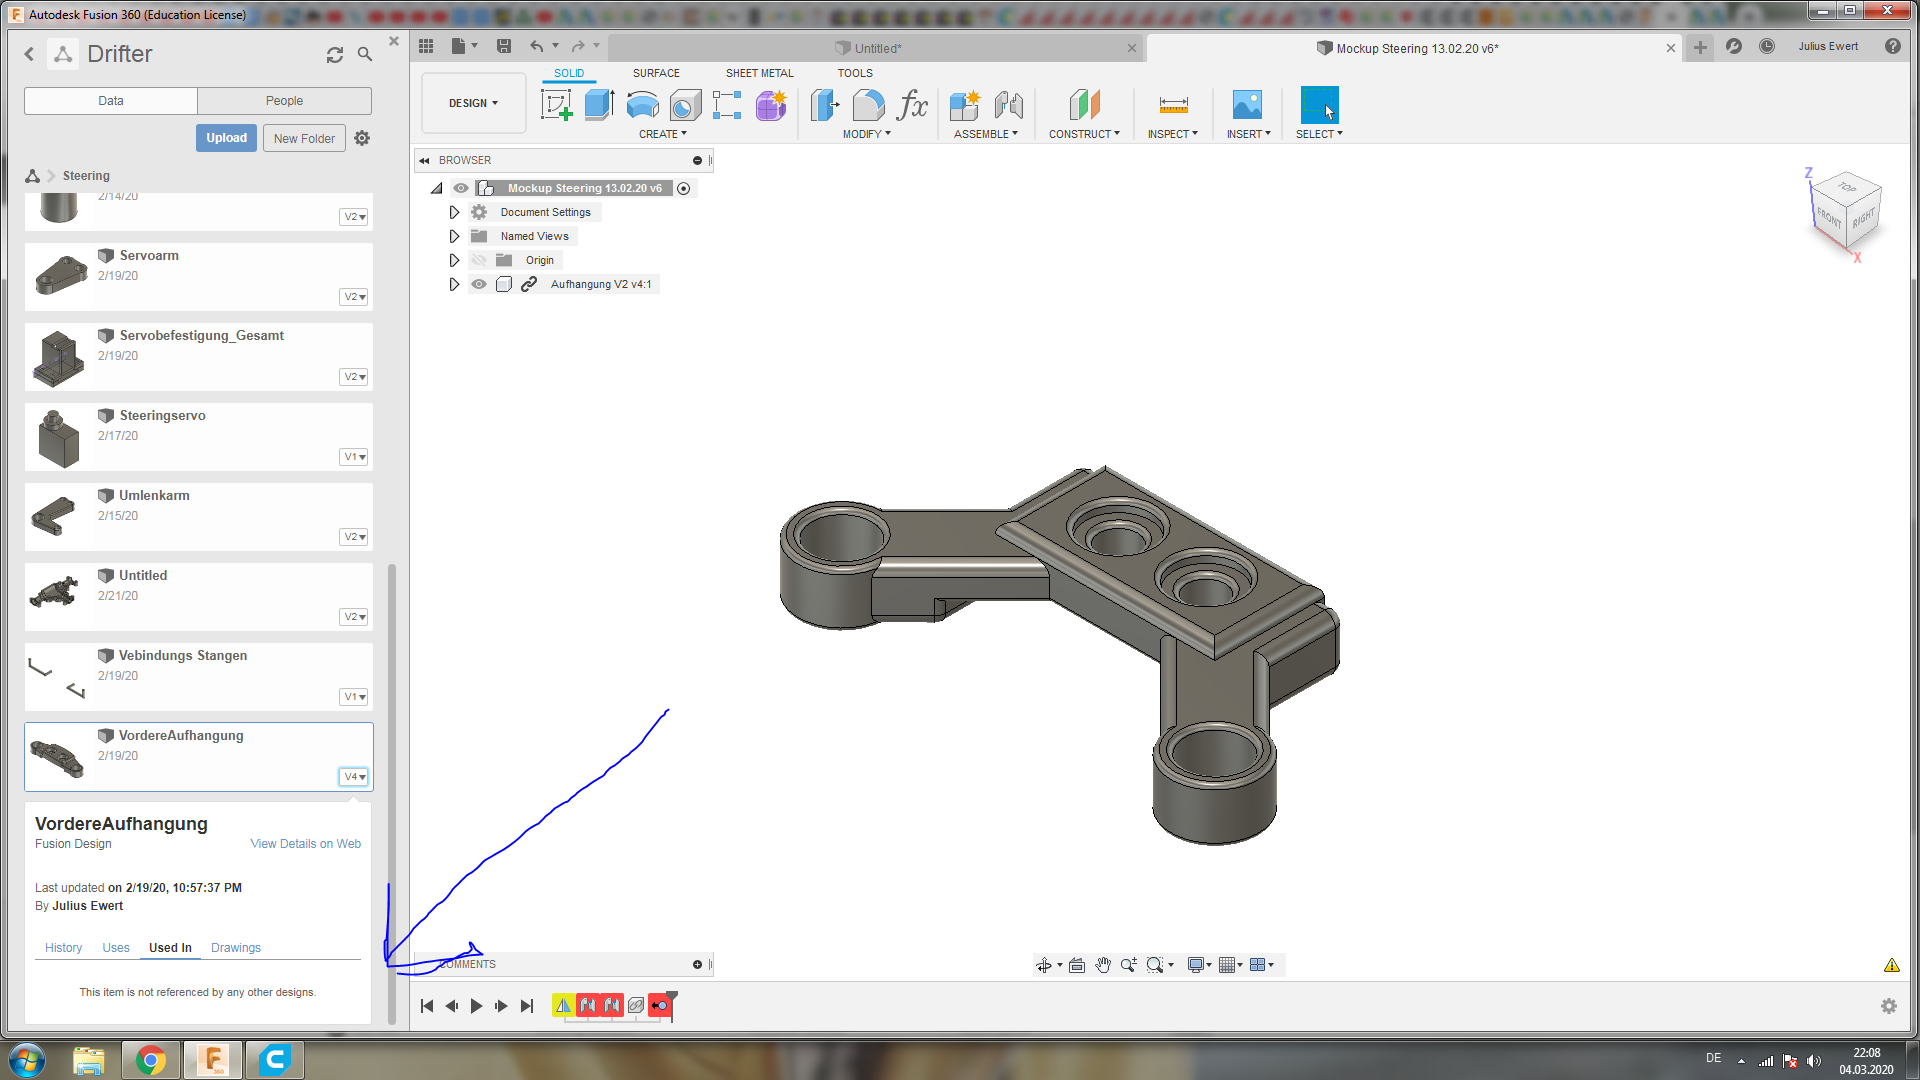Viewport: 1920px width, 1080px height.
Task: Save the document using the disk icon
Action: (504, 46)
